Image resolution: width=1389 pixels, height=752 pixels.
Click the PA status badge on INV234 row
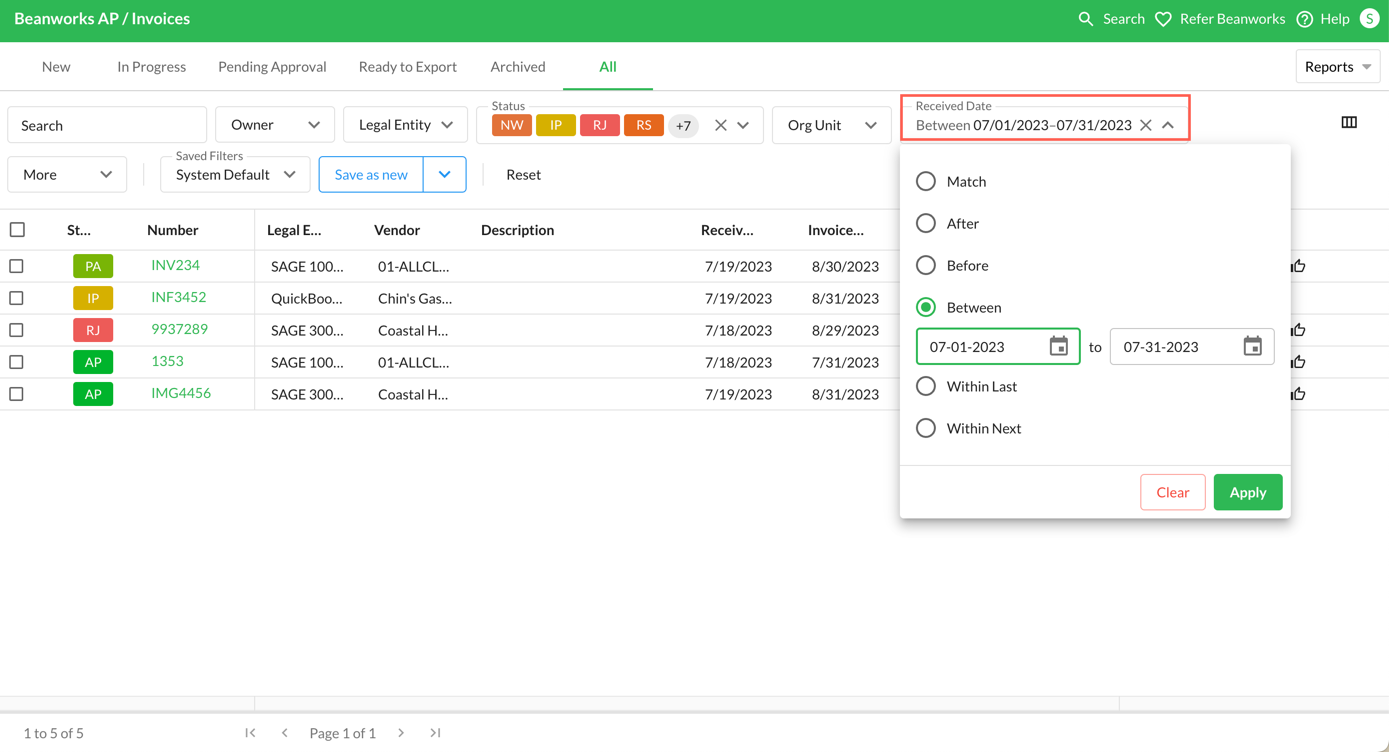click(93, 266)
